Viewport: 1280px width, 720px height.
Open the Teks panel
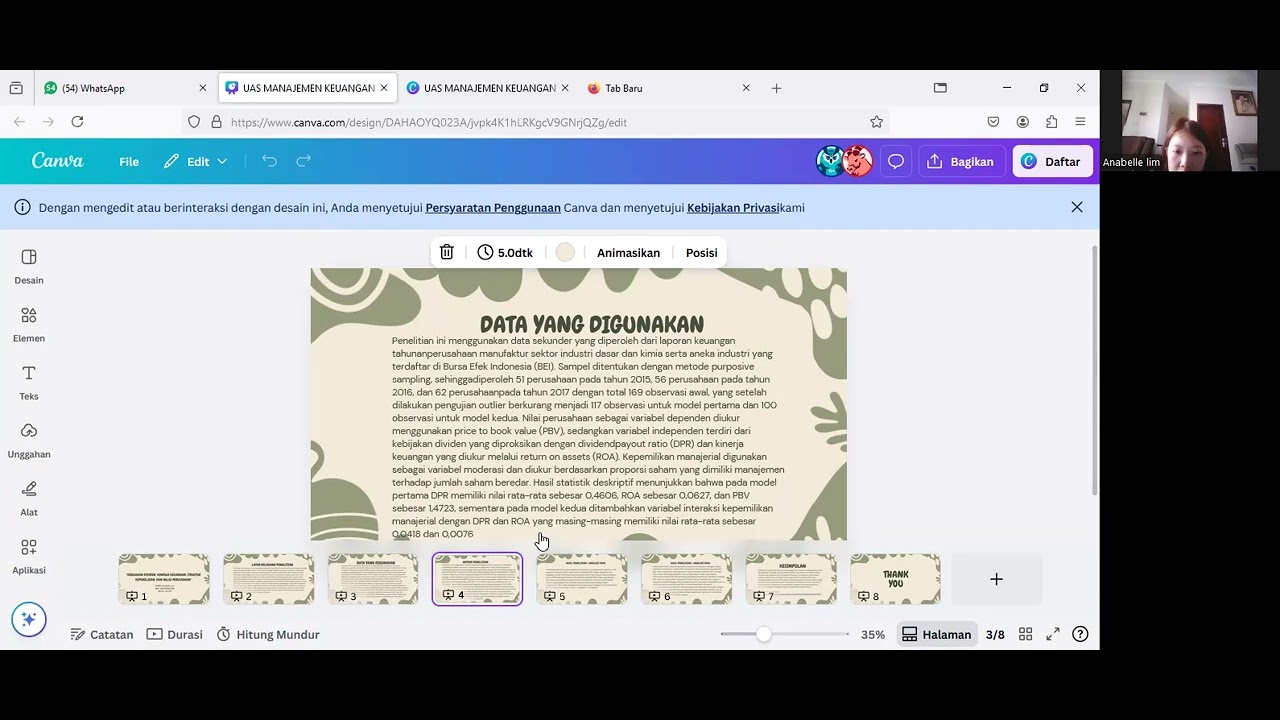(29, 383)
